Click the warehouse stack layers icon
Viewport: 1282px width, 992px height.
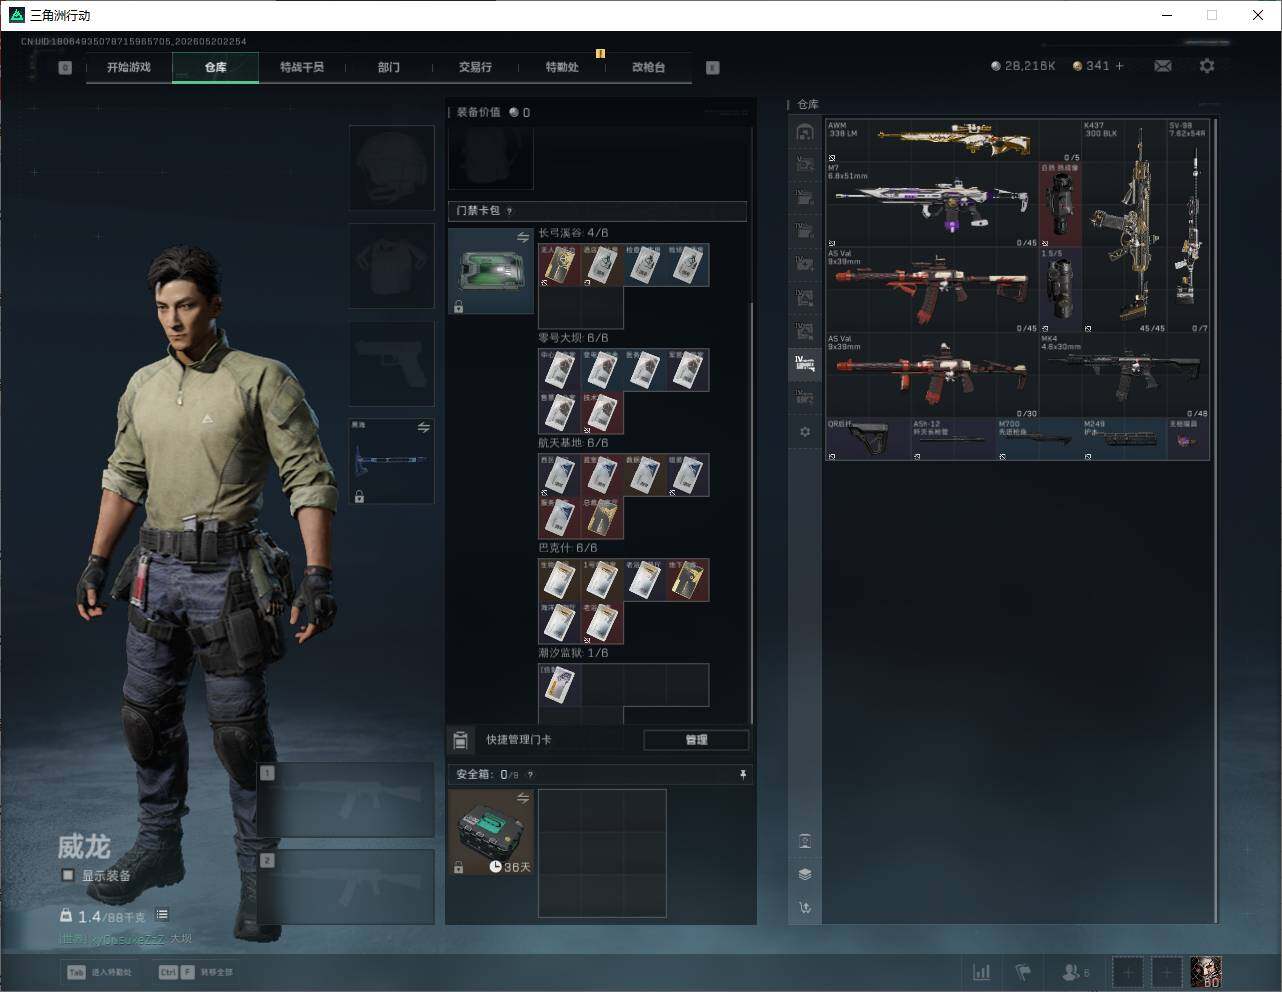[x=805, y=874]
